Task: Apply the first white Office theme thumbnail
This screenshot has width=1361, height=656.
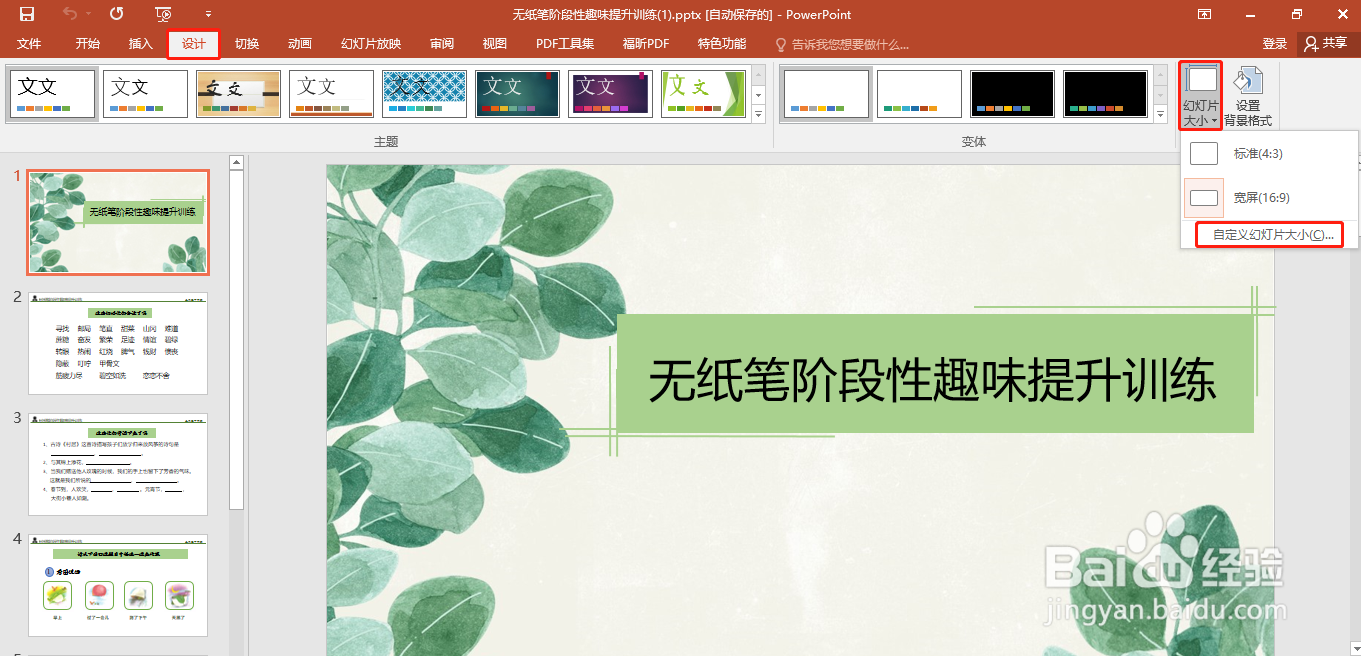Action: coord(53,93)
